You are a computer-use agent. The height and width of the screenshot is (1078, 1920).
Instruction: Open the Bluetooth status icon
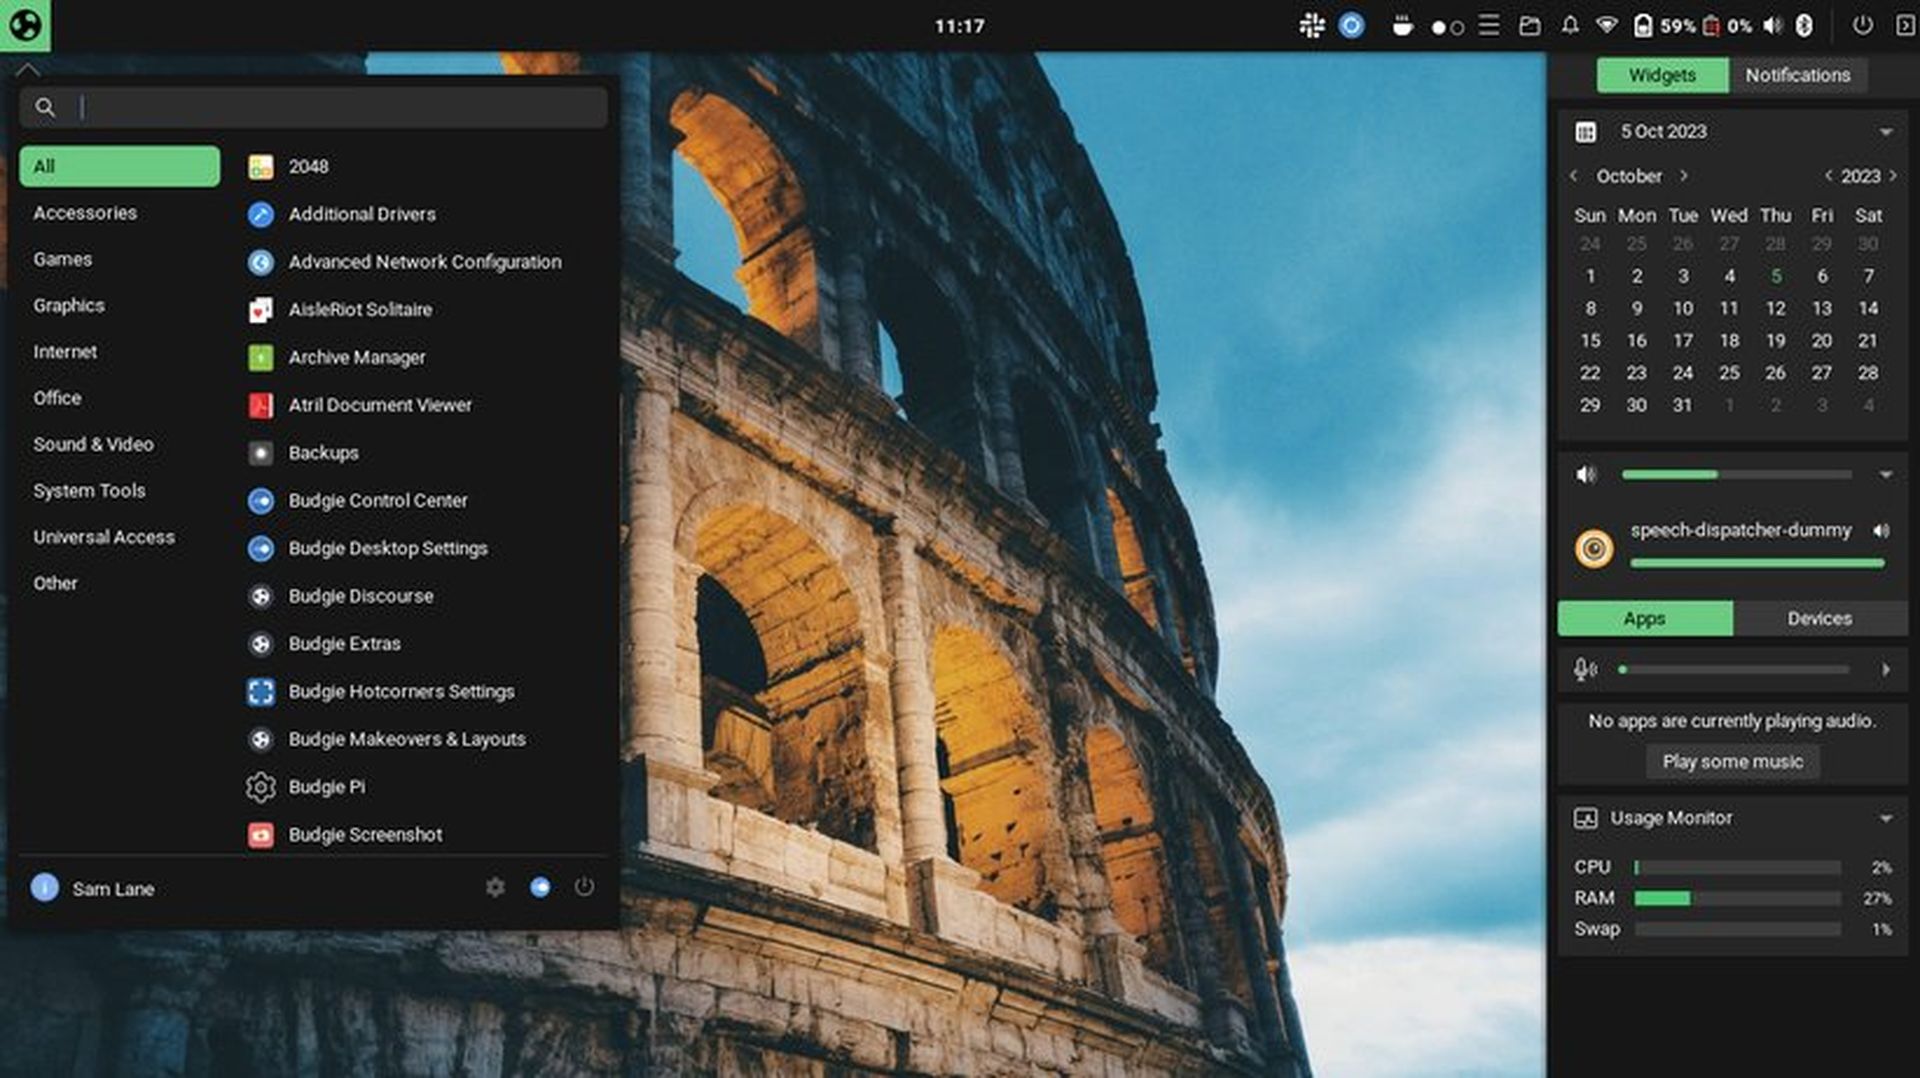(1806, 26)
